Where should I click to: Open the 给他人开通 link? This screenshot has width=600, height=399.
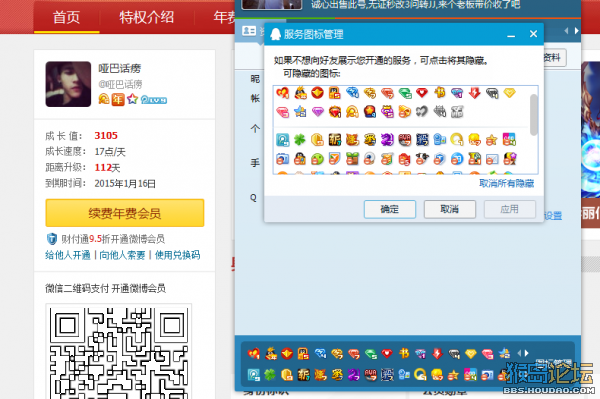coord(68,255)
